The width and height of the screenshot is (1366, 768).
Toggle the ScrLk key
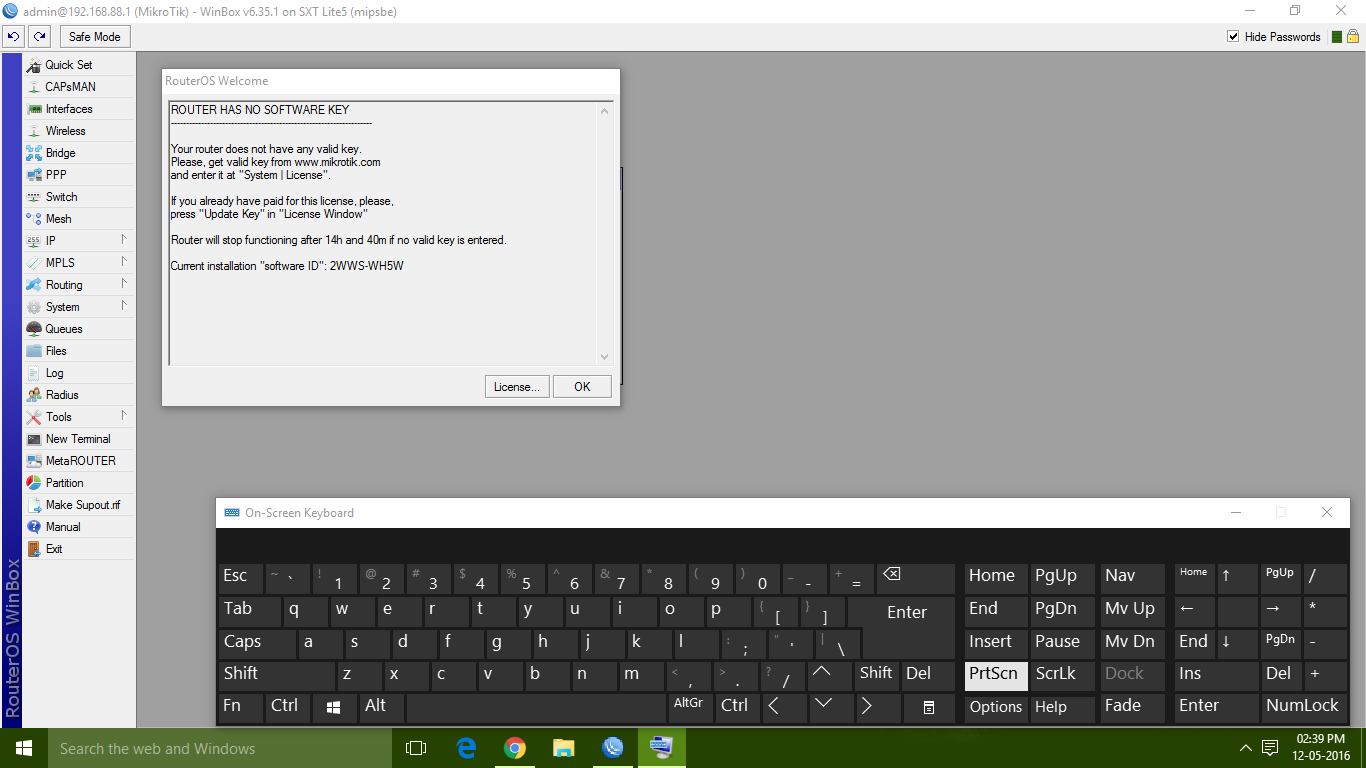pyautogui.click(x=1063, y=676)
